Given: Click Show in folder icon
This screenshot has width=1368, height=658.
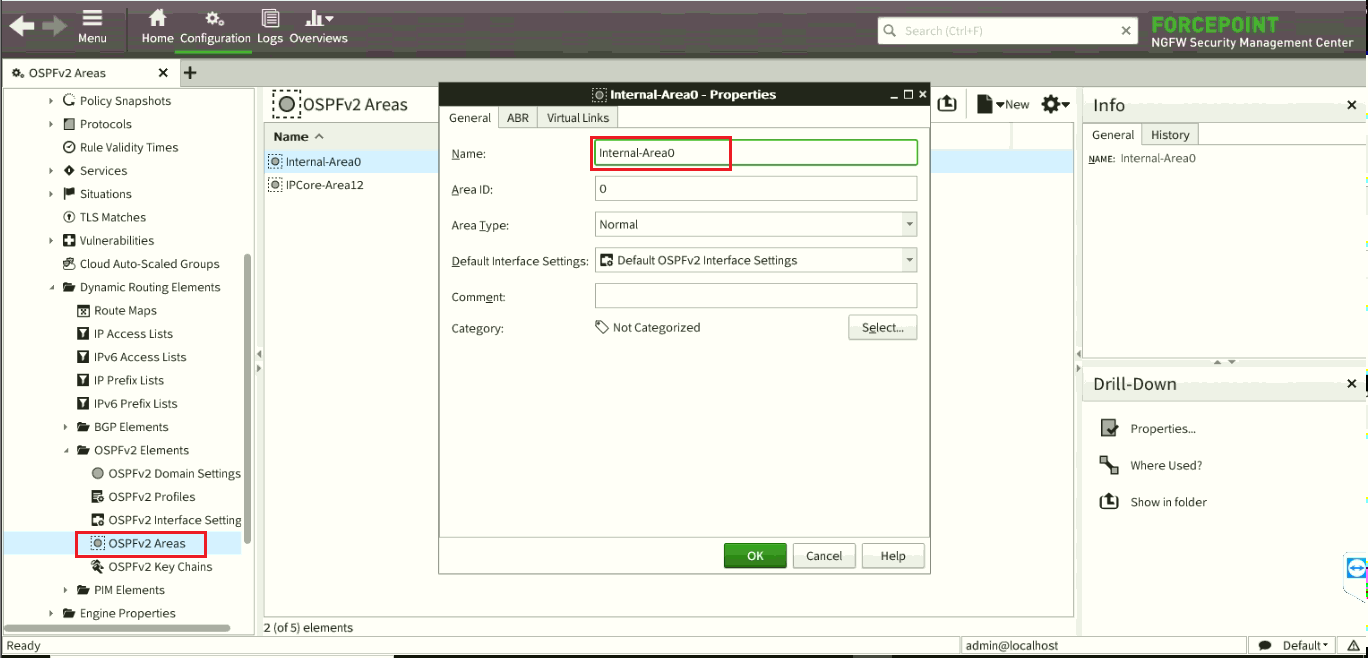Looking at the screenshot, I should (x=1109, y=502).
